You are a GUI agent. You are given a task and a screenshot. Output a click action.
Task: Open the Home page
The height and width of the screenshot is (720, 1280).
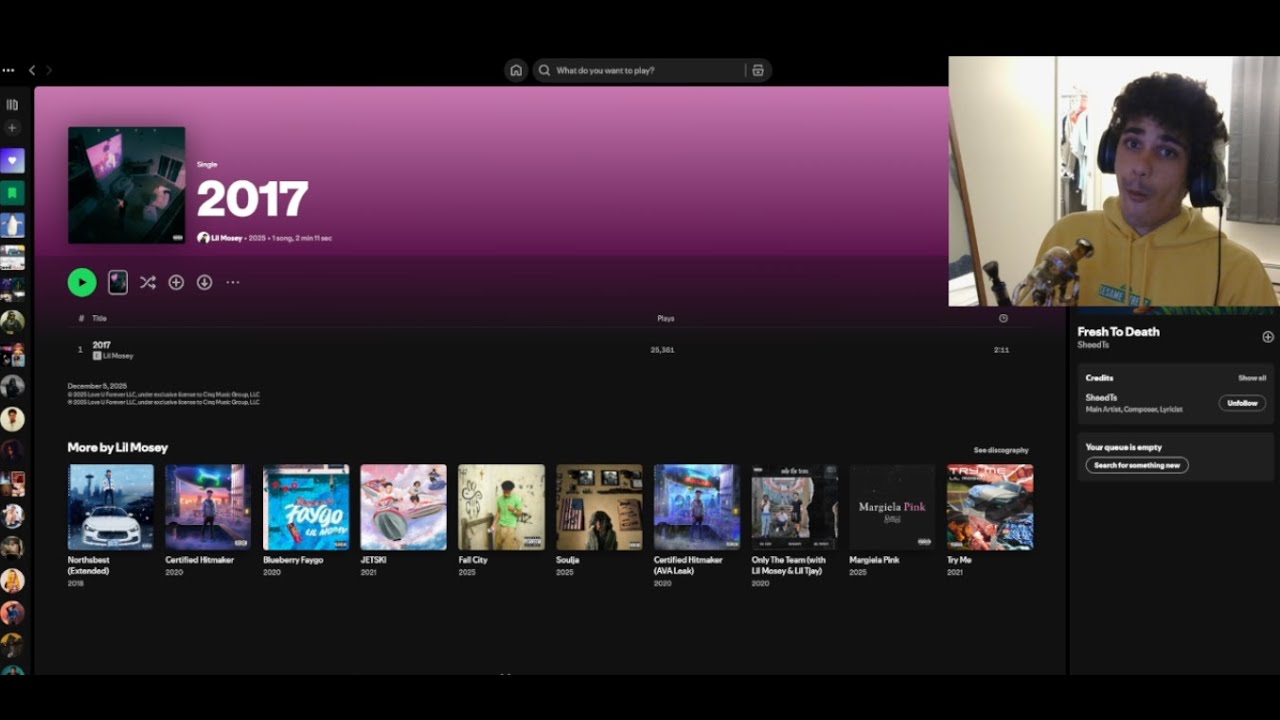pyautogui.click(x=516, y=70)
